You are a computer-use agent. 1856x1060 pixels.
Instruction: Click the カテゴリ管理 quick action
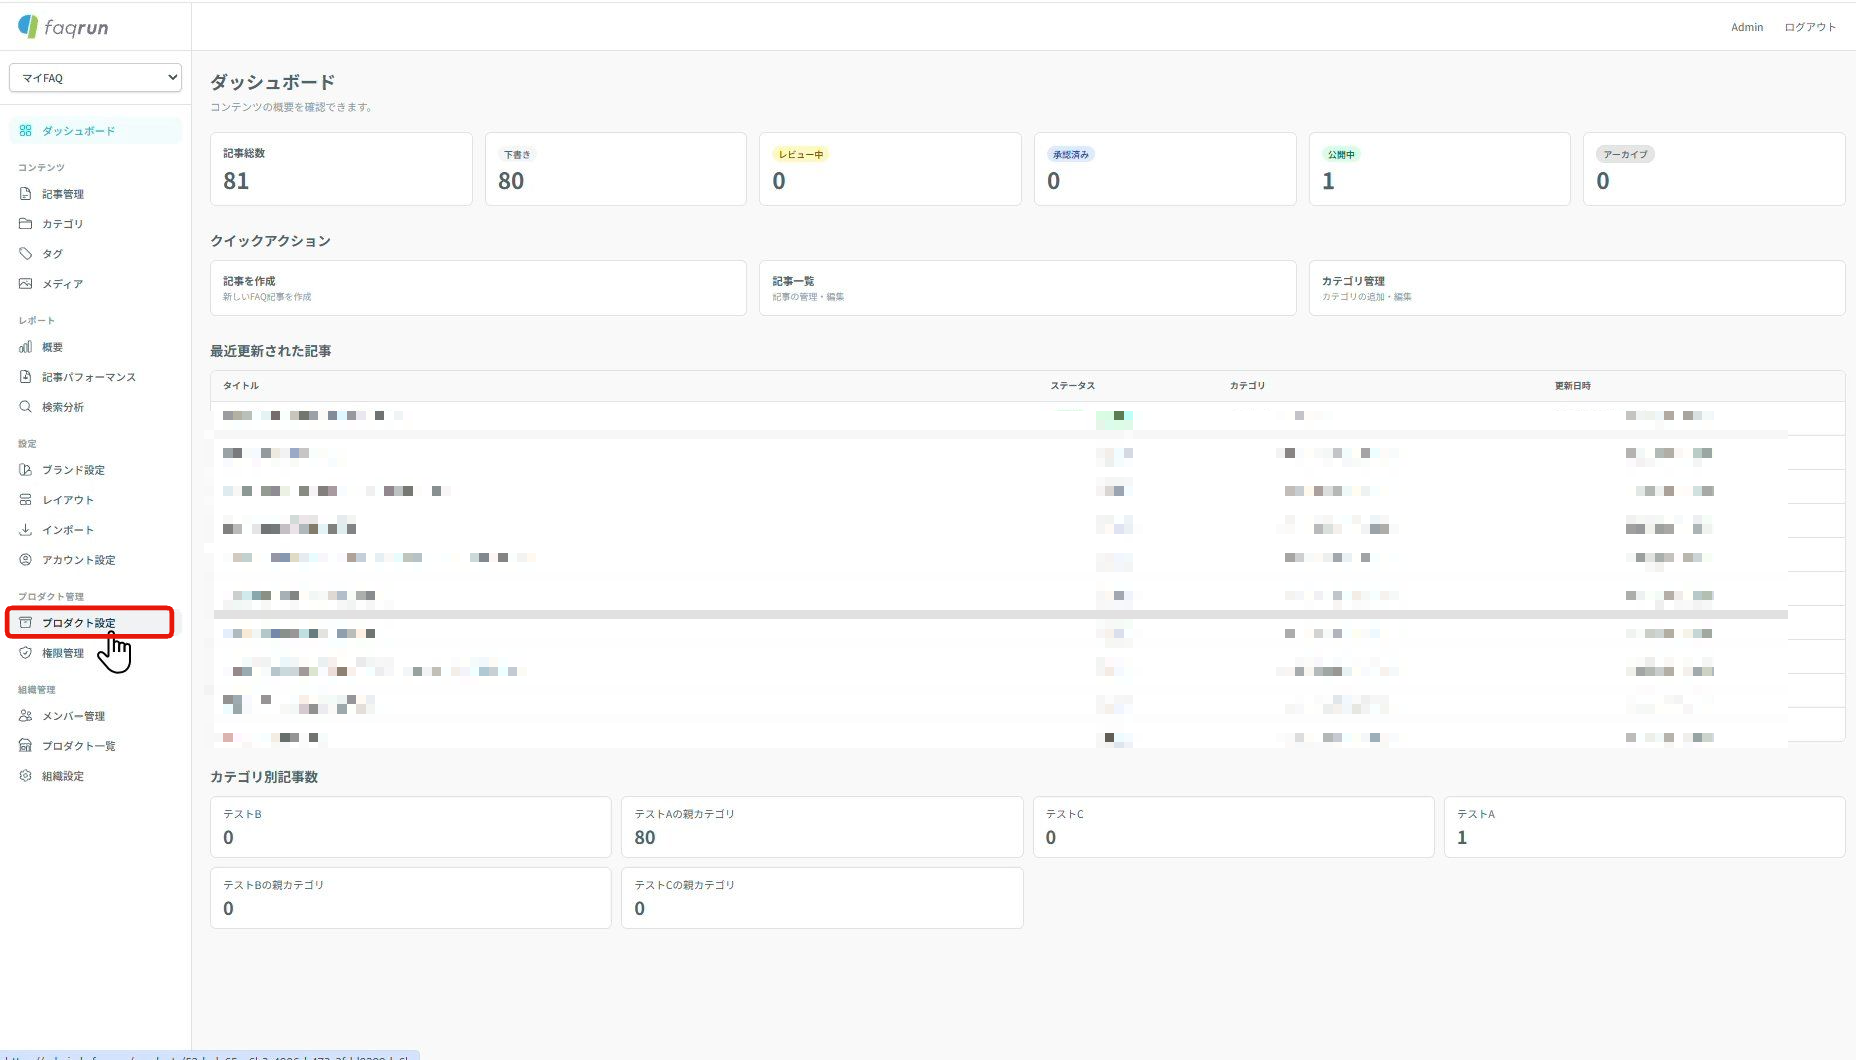(x=1577, y=288)
